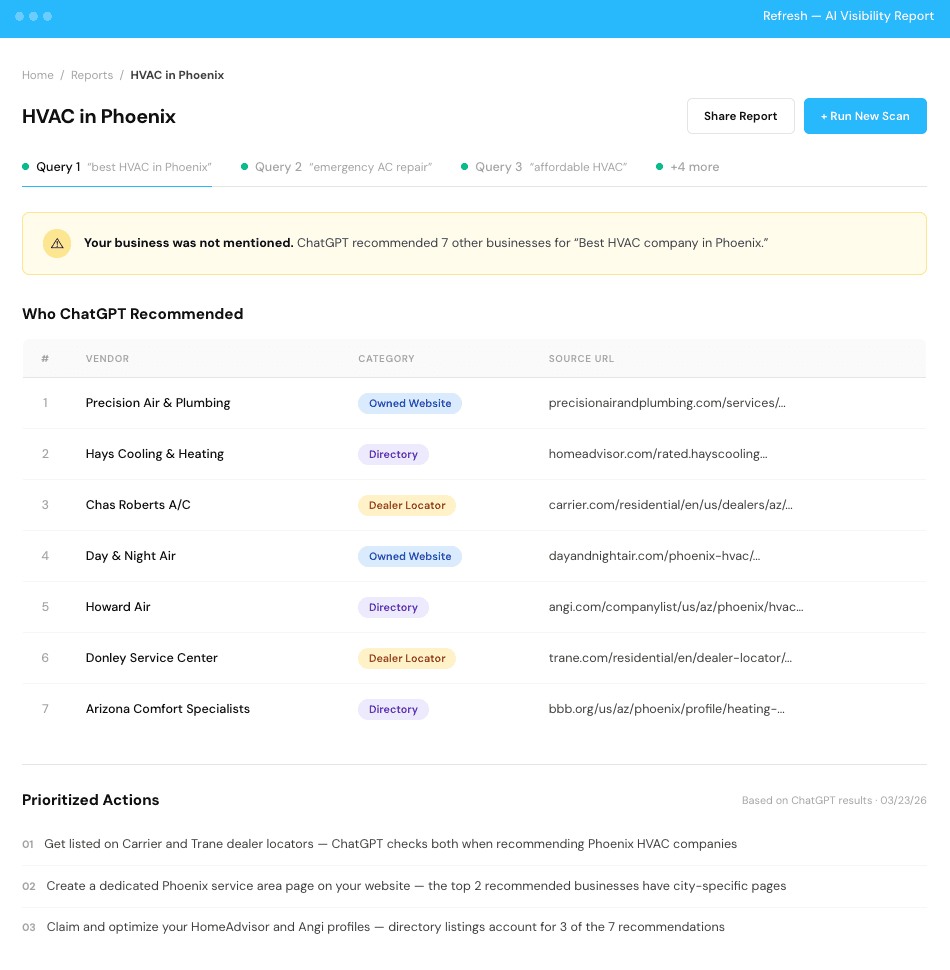The image size is (950, 970).
Task: Select action 03 about HomeAdvisor and Angi profiles
Action: tap(474, 927)
